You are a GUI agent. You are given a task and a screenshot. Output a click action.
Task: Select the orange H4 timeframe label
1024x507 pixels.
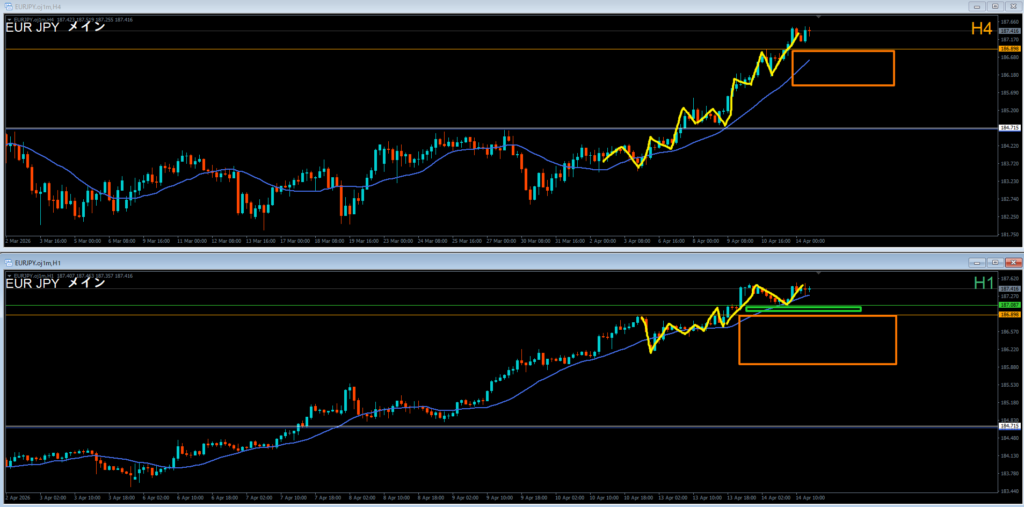click(982, 28)
